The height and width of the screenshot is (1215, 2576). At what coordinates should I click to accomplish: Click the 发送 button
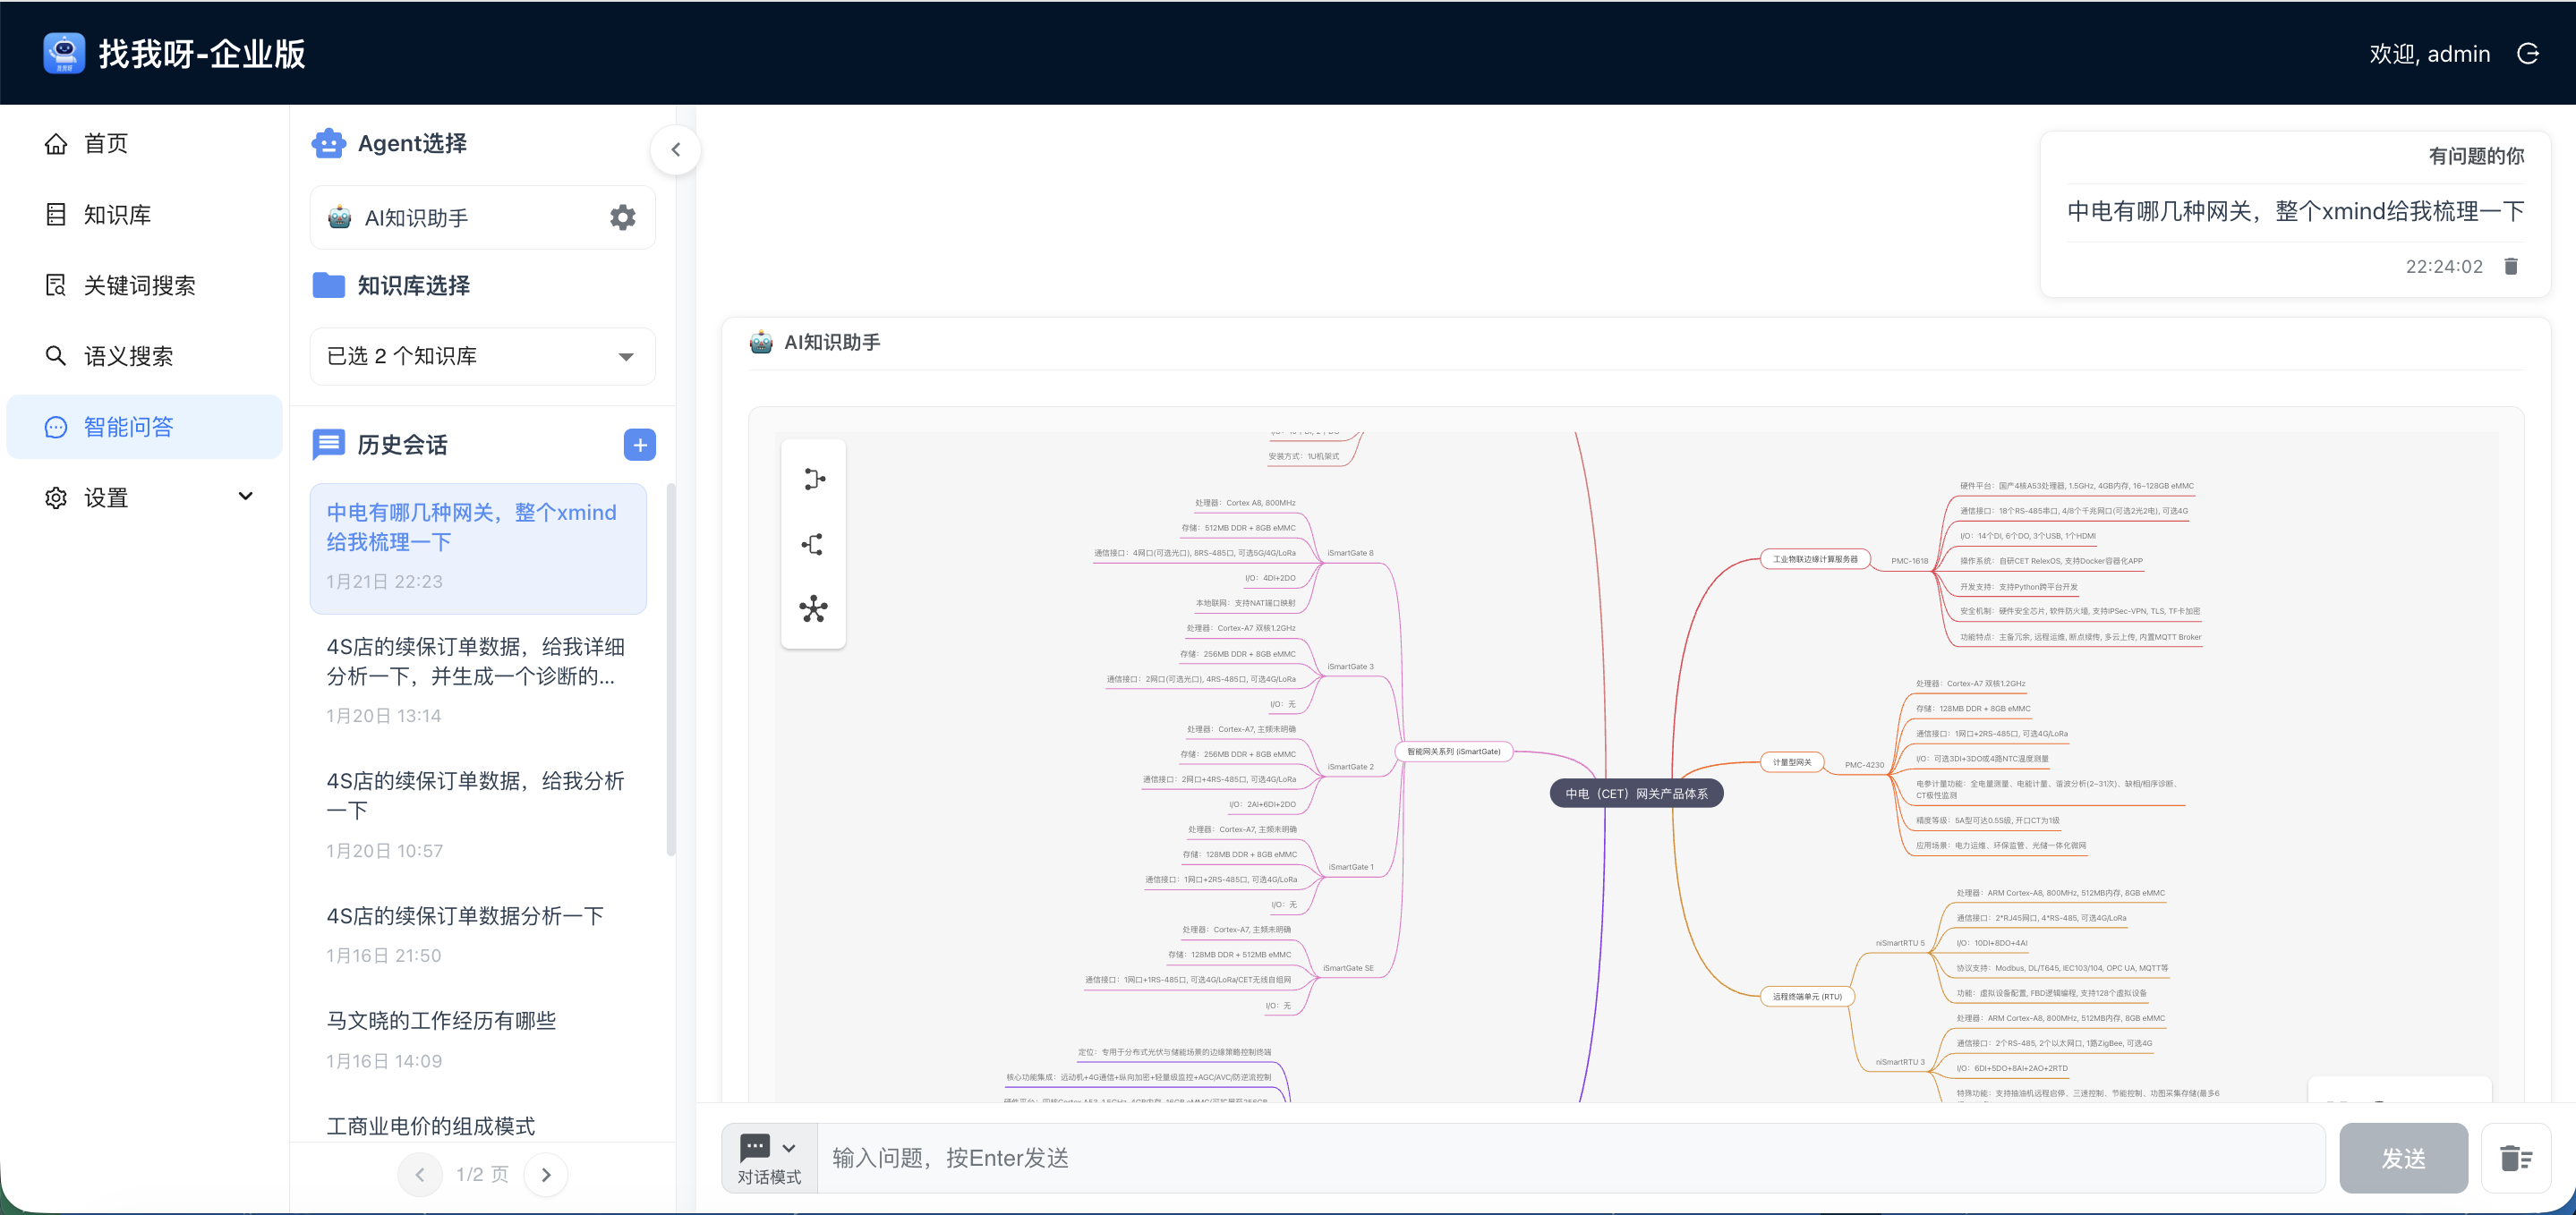tap(2402, 1157)
